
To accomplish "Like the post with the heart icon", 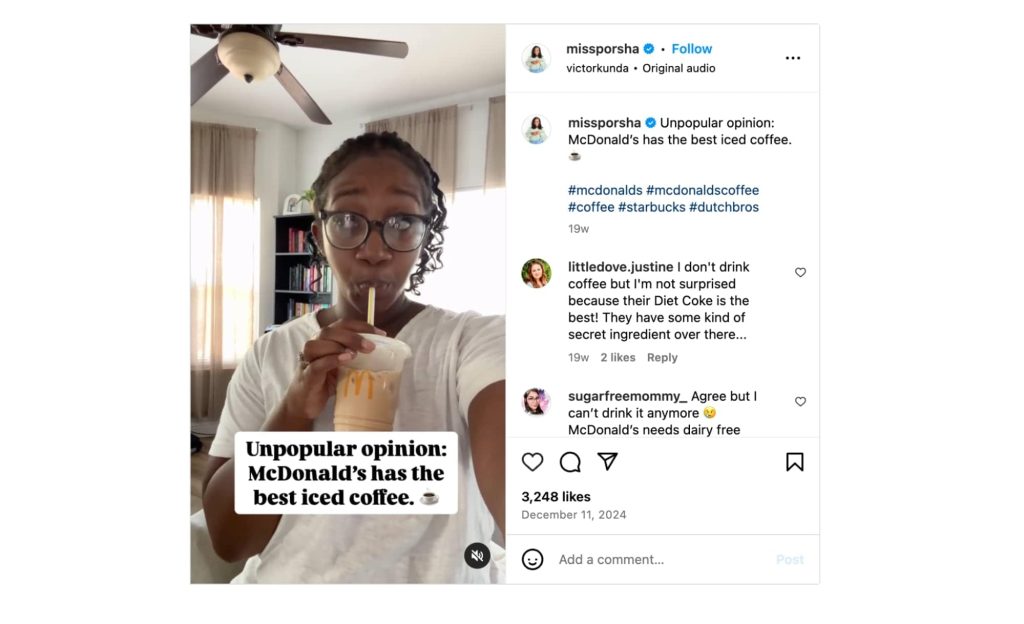I will click(x=533, y=462).
